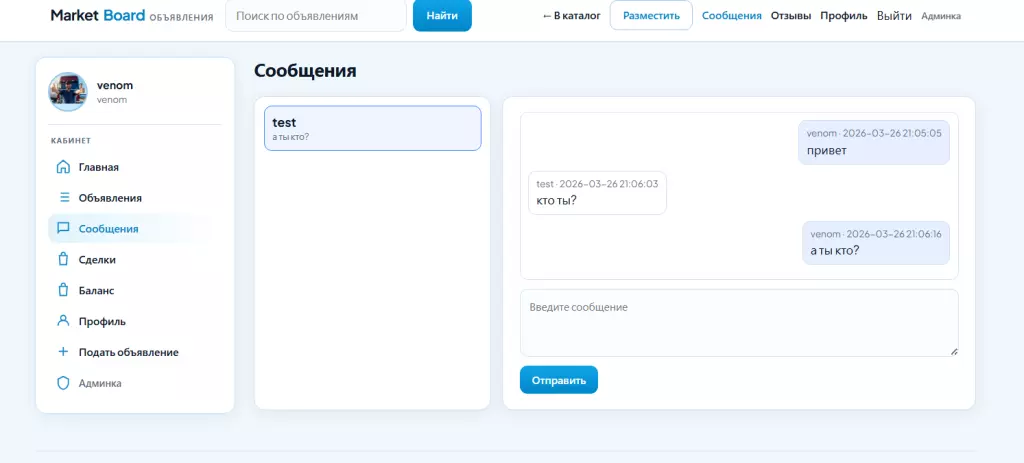Follow the ← В каталог link
Image resolution: width=1024 pixels, height=463 pixels.
point(574,16)
